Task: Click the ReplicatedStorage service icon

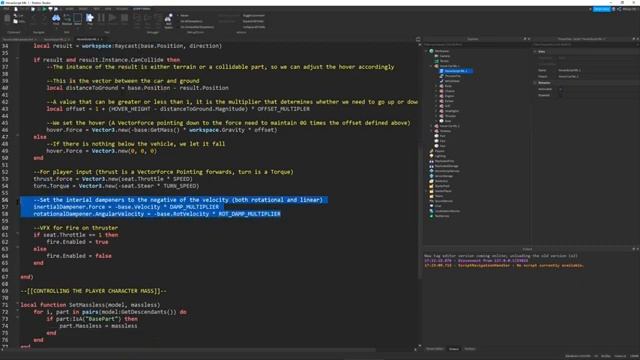Action: pos(431,166)
